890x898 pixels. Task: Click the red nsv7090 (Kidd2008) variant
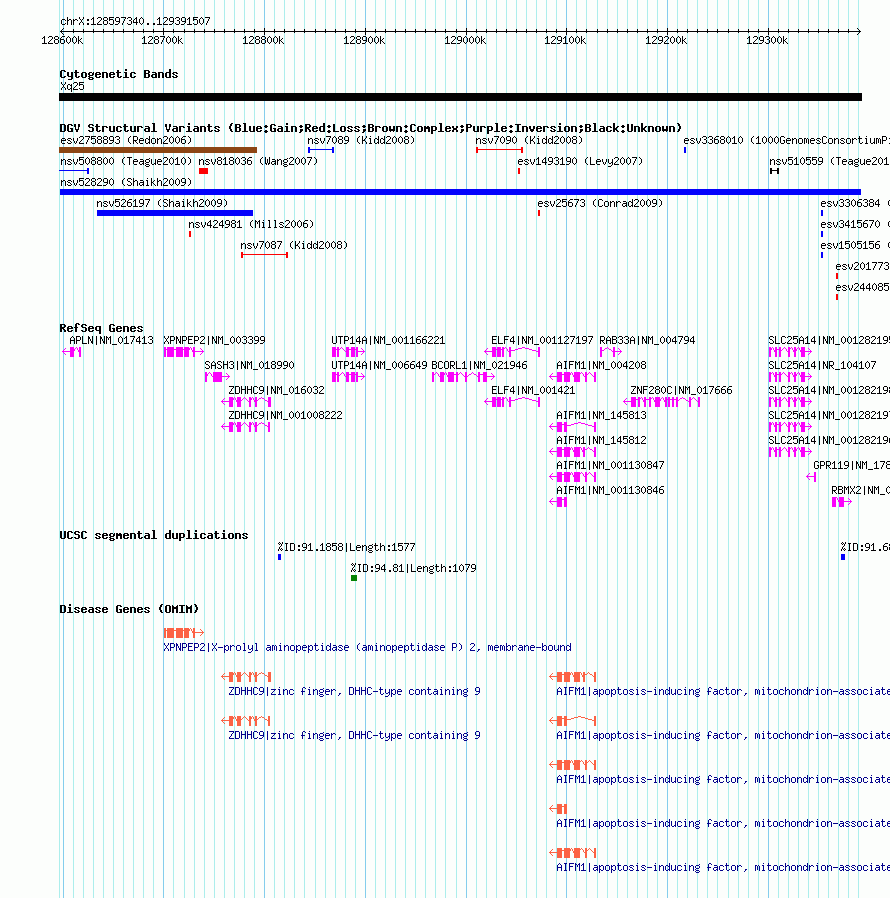click(499, 150)
